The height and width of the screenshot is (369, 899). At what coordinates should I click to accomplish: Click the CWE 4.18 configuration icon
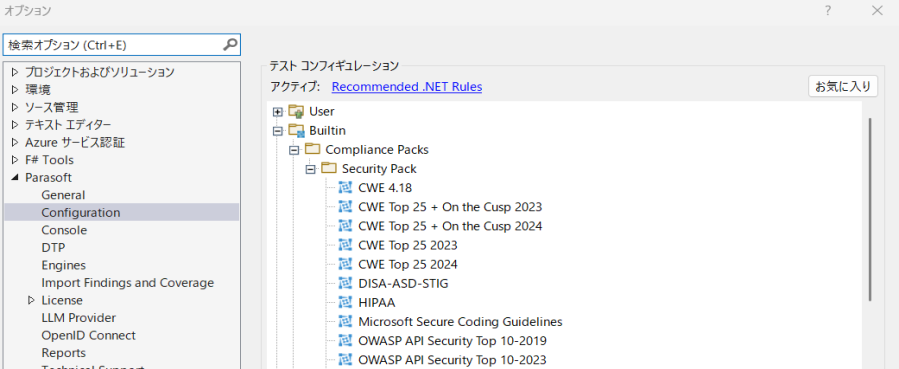[x=345, y=187]
